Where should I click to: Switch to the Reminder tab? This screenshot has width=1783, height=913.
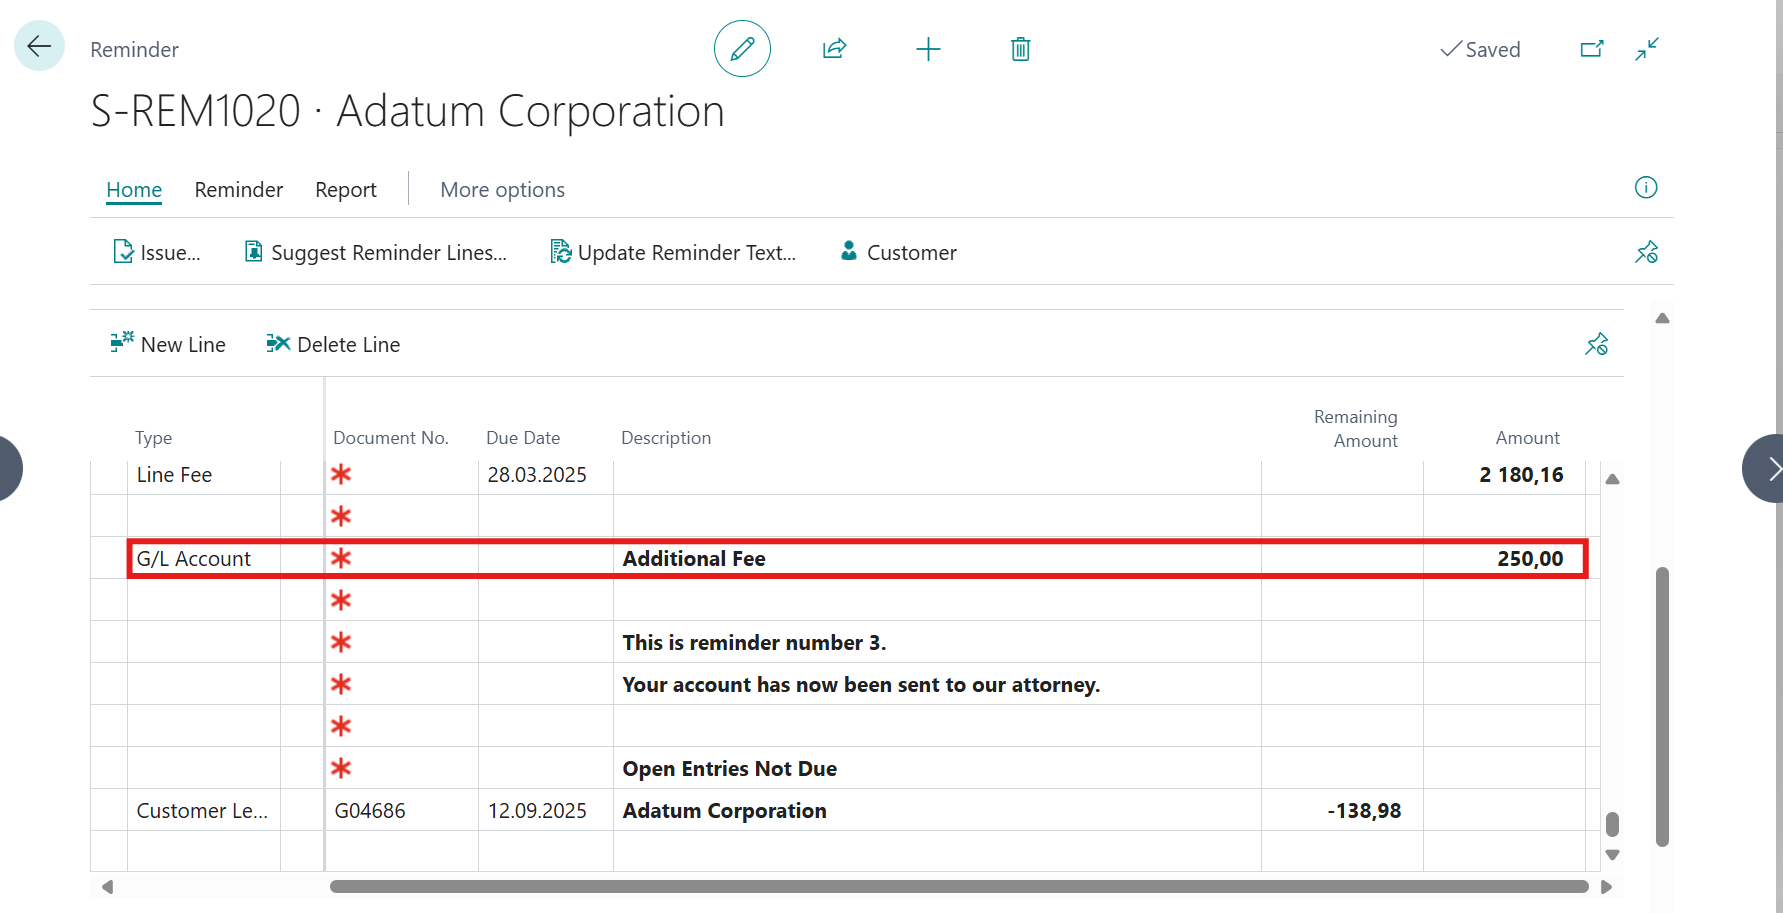238,190
